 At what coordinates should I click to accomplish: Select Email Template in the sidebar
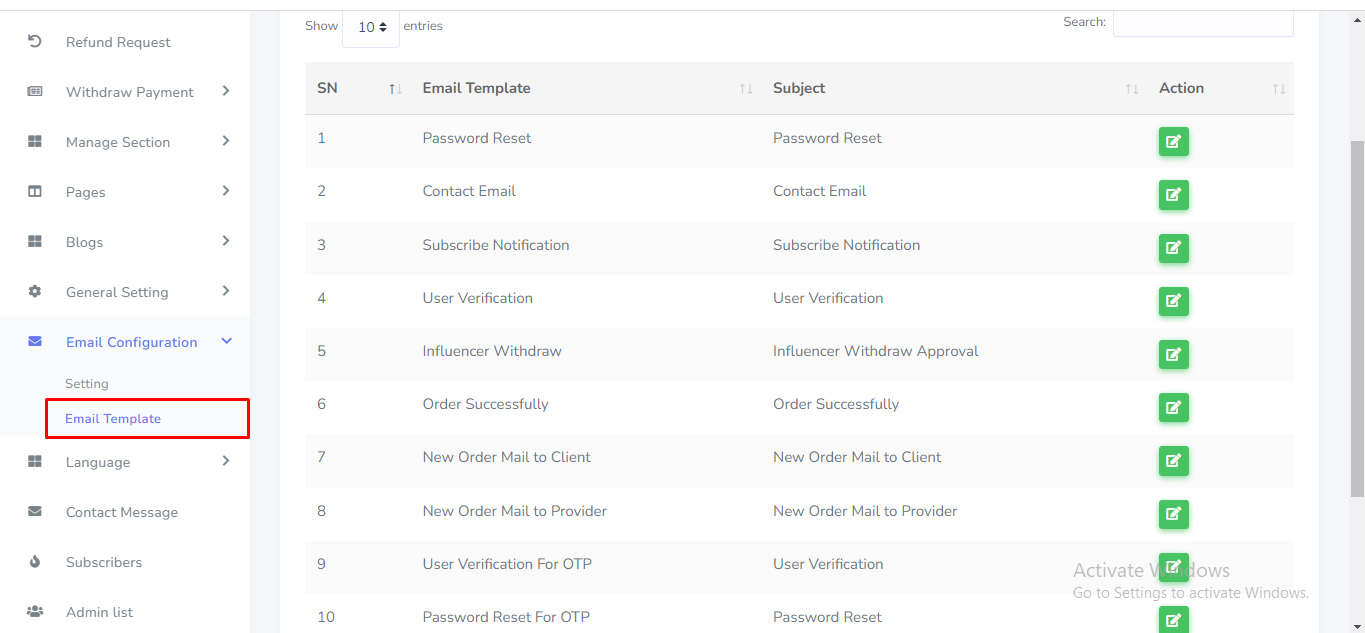[113, 419]
